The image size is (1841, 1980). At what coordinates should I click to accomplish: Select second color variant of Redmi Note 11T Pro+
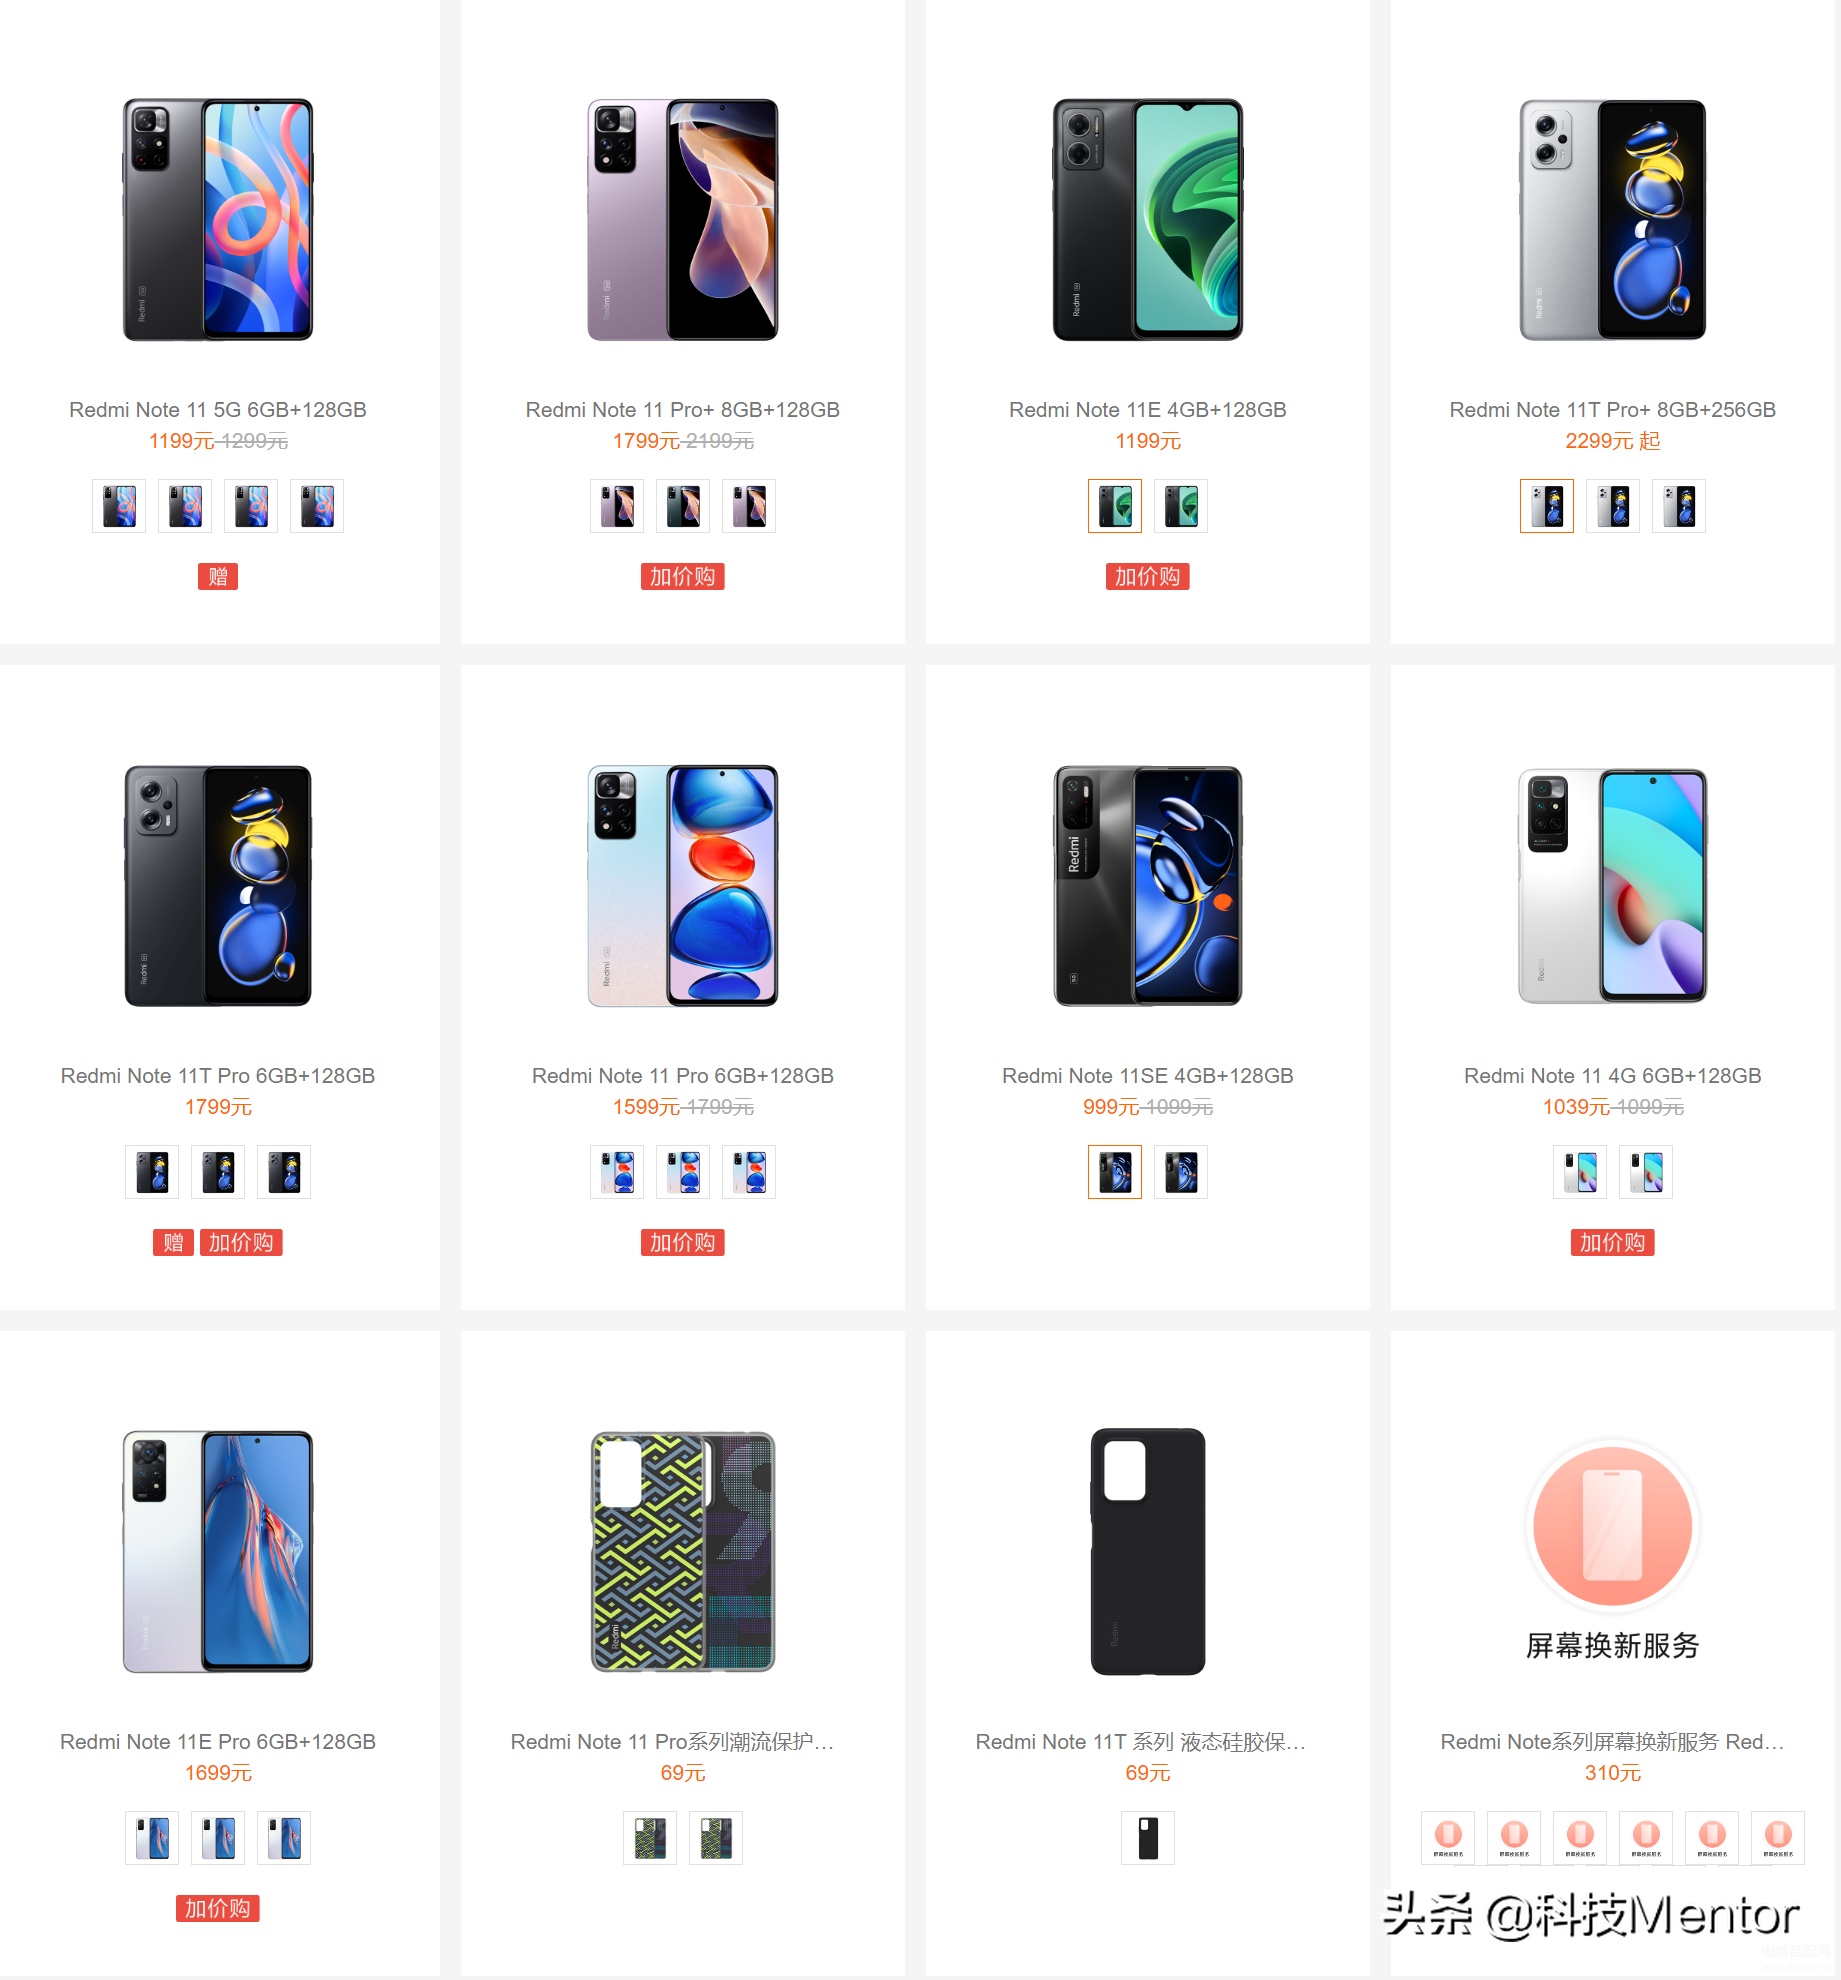tap(1613, 506)
